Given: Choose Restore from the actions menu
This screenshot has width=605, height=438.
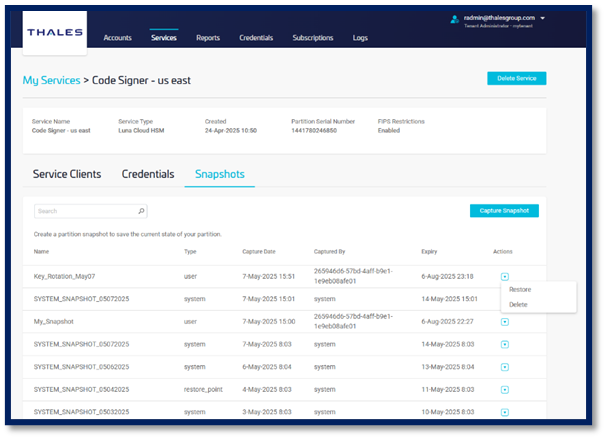Looking at the screenshot, I should (520, 289).
